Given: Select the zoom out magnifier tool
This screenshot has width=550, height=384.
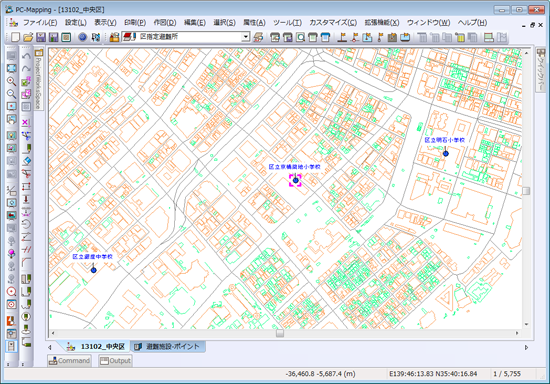Looking at the screenshot, I should point(12,94).
